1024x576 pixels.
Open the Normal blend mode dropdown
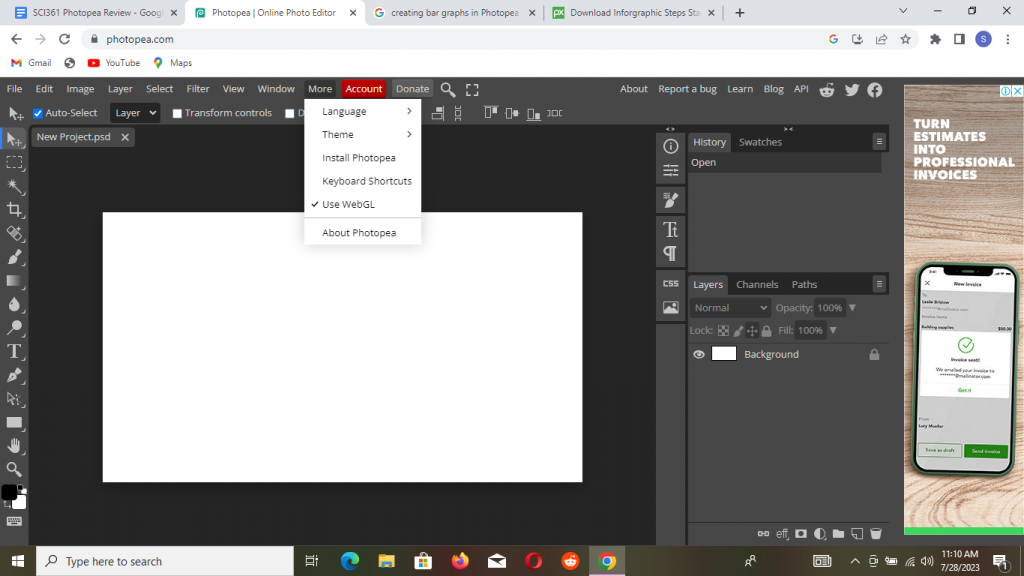pos(730,308)
